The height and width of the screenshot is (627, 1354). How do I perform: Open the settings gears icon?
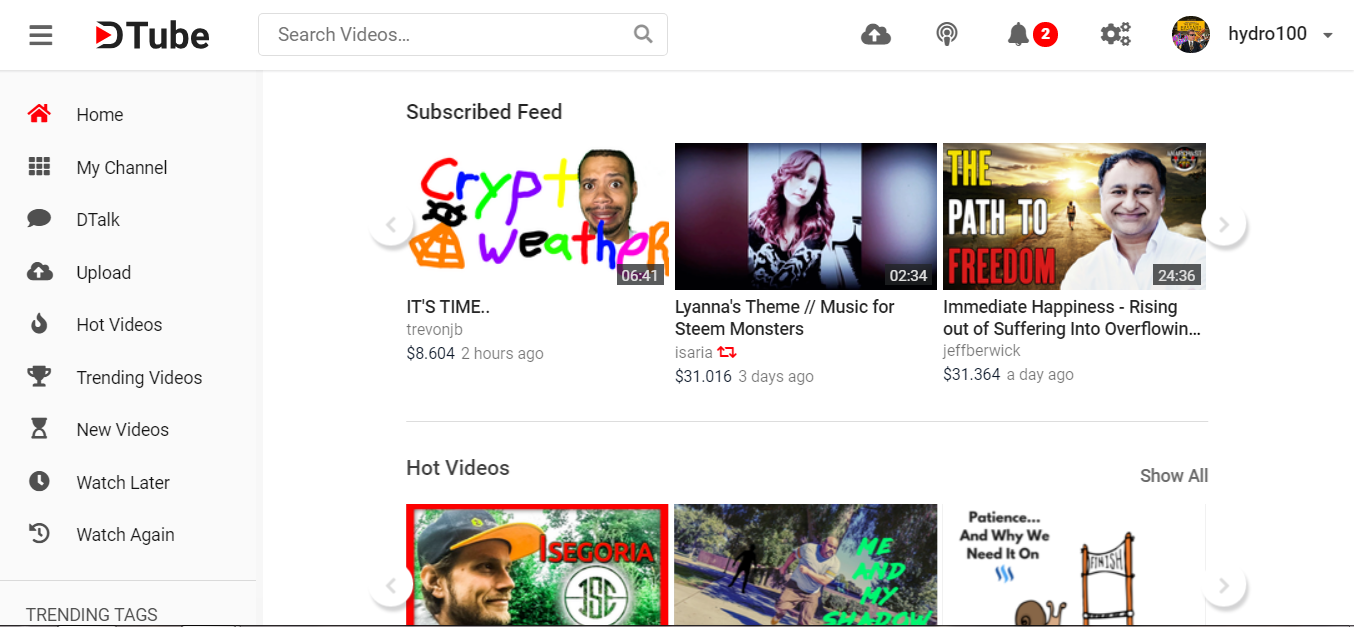pos(1115,35)
